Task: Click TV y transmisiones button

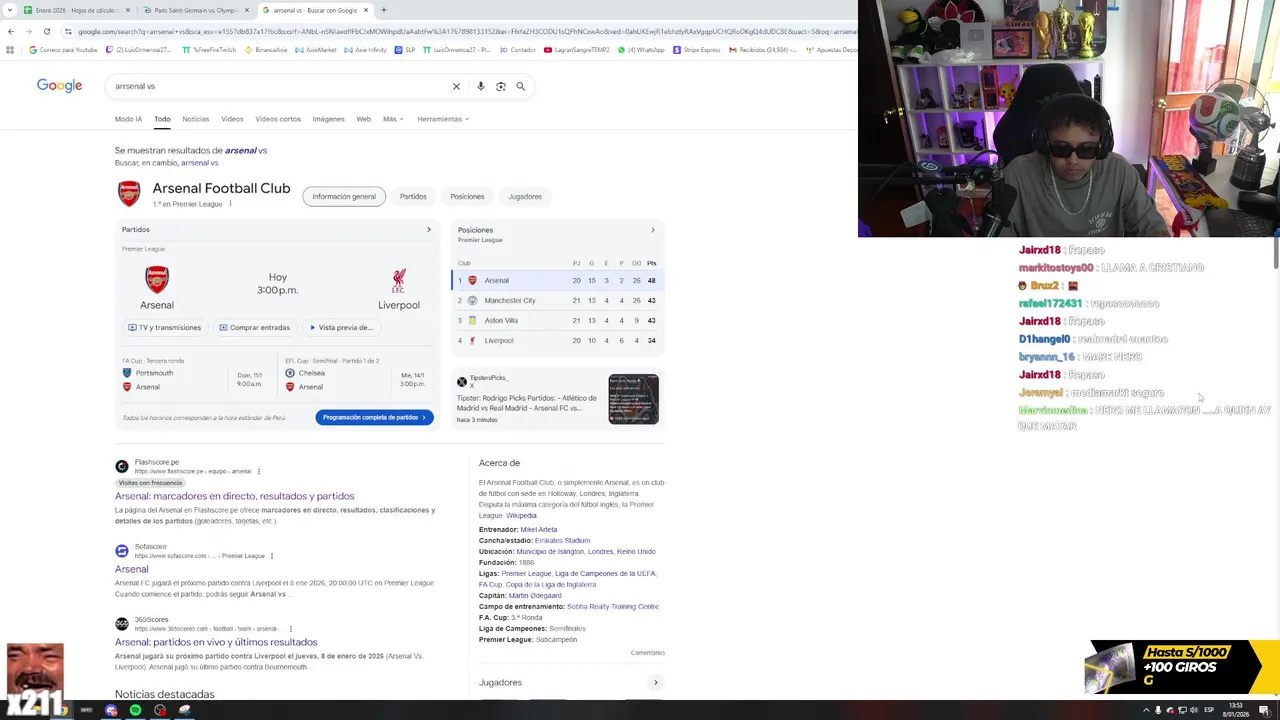Action: (x=165, y=327)
